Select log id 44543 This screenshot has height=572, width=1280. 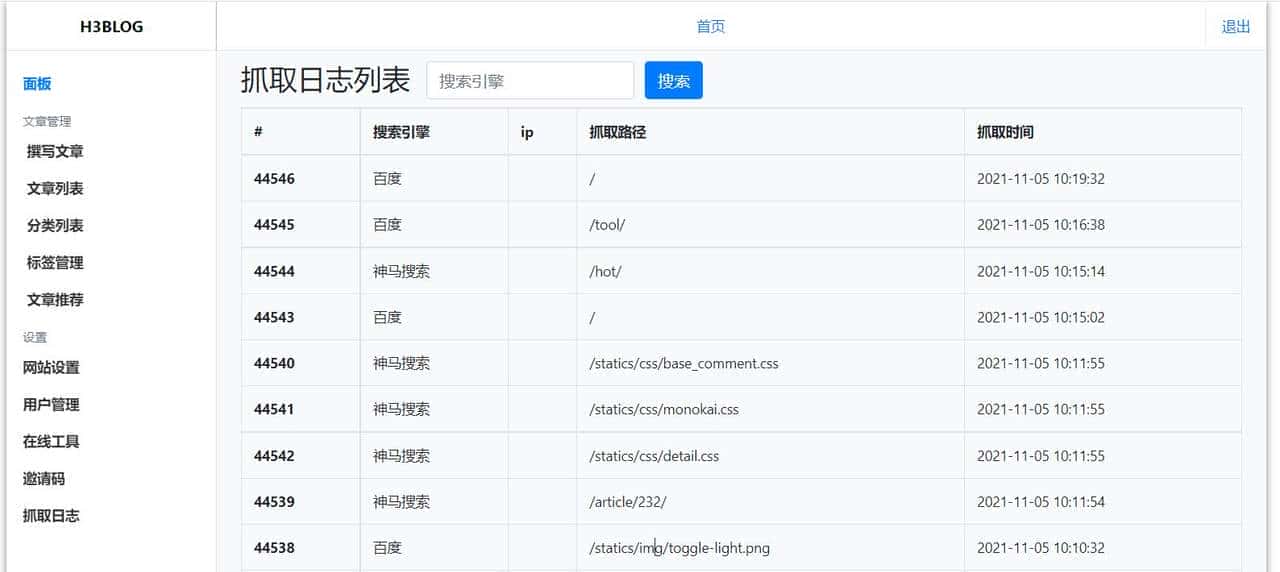(274, 317)
